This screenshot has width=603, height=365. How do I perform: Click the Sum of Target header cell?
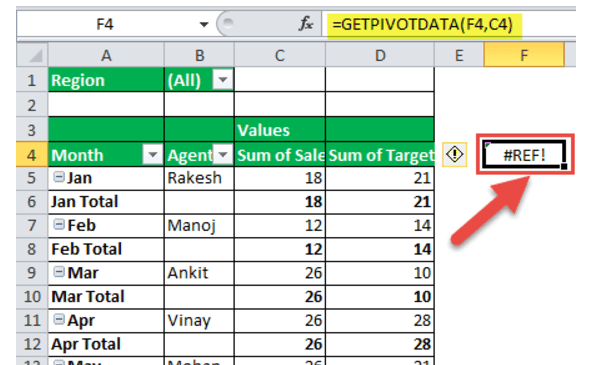click(x=380, y=155)
